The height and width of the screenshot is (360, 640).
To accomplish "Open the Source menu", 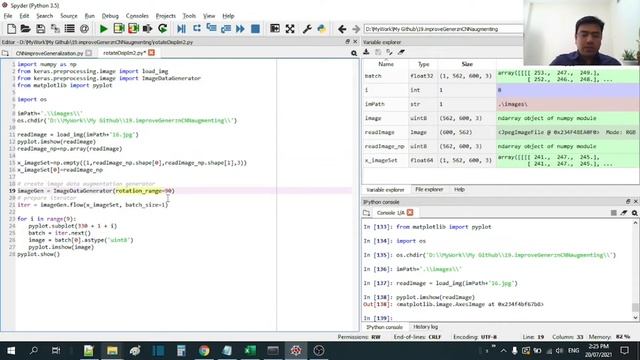I will click(69, 16).
